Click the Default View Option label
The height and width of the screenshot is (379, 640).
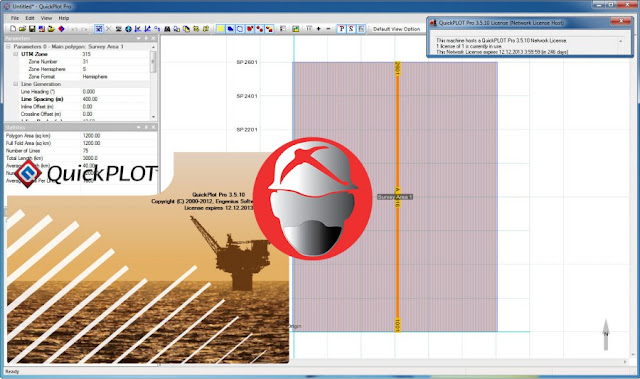[x=396, y=29]
